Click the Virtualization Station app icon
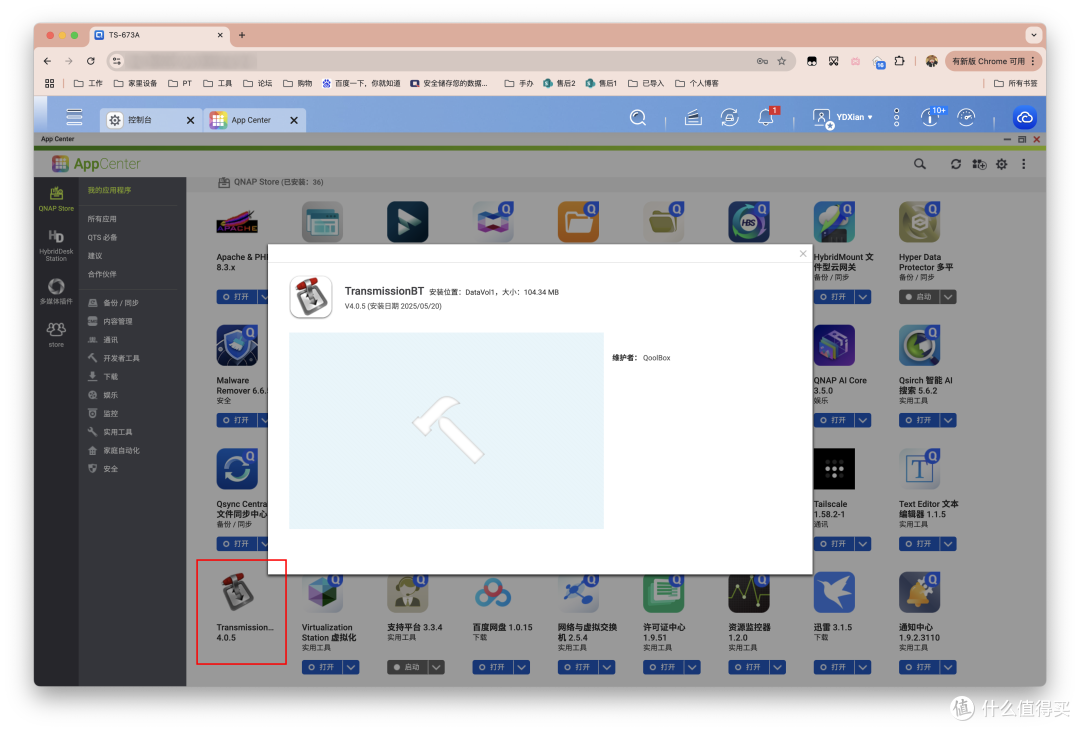Screen dimensions: 1080x731 click(x=322, y=593)
